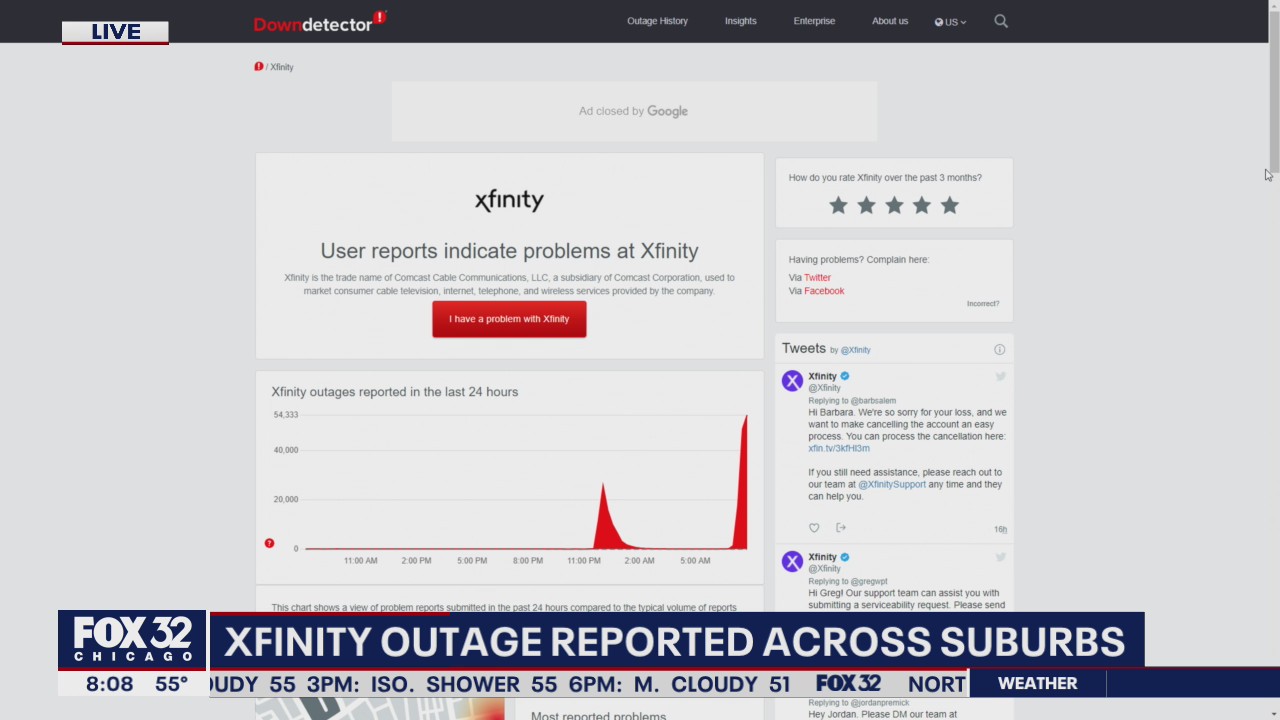The image size is (1280, 720).
Task: Rate Xfinity one star
Action: coord(838,205)
